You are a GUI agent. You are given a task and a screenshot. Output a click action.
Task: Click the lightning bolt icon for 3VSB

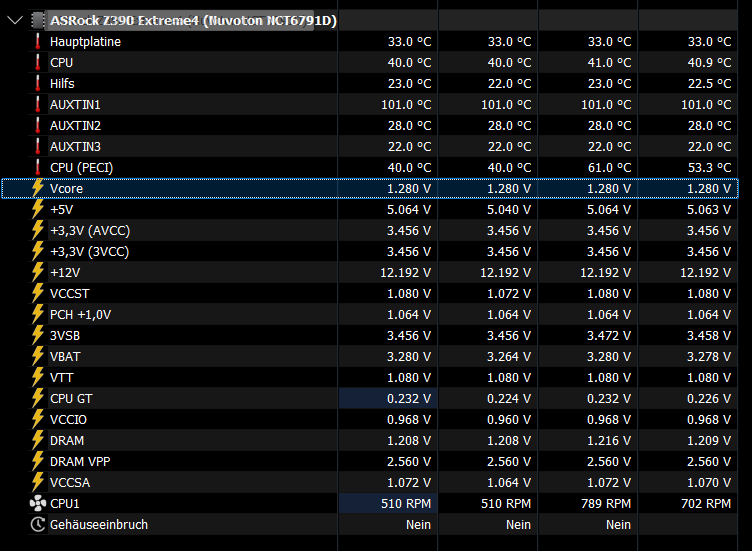pos(38,335)
